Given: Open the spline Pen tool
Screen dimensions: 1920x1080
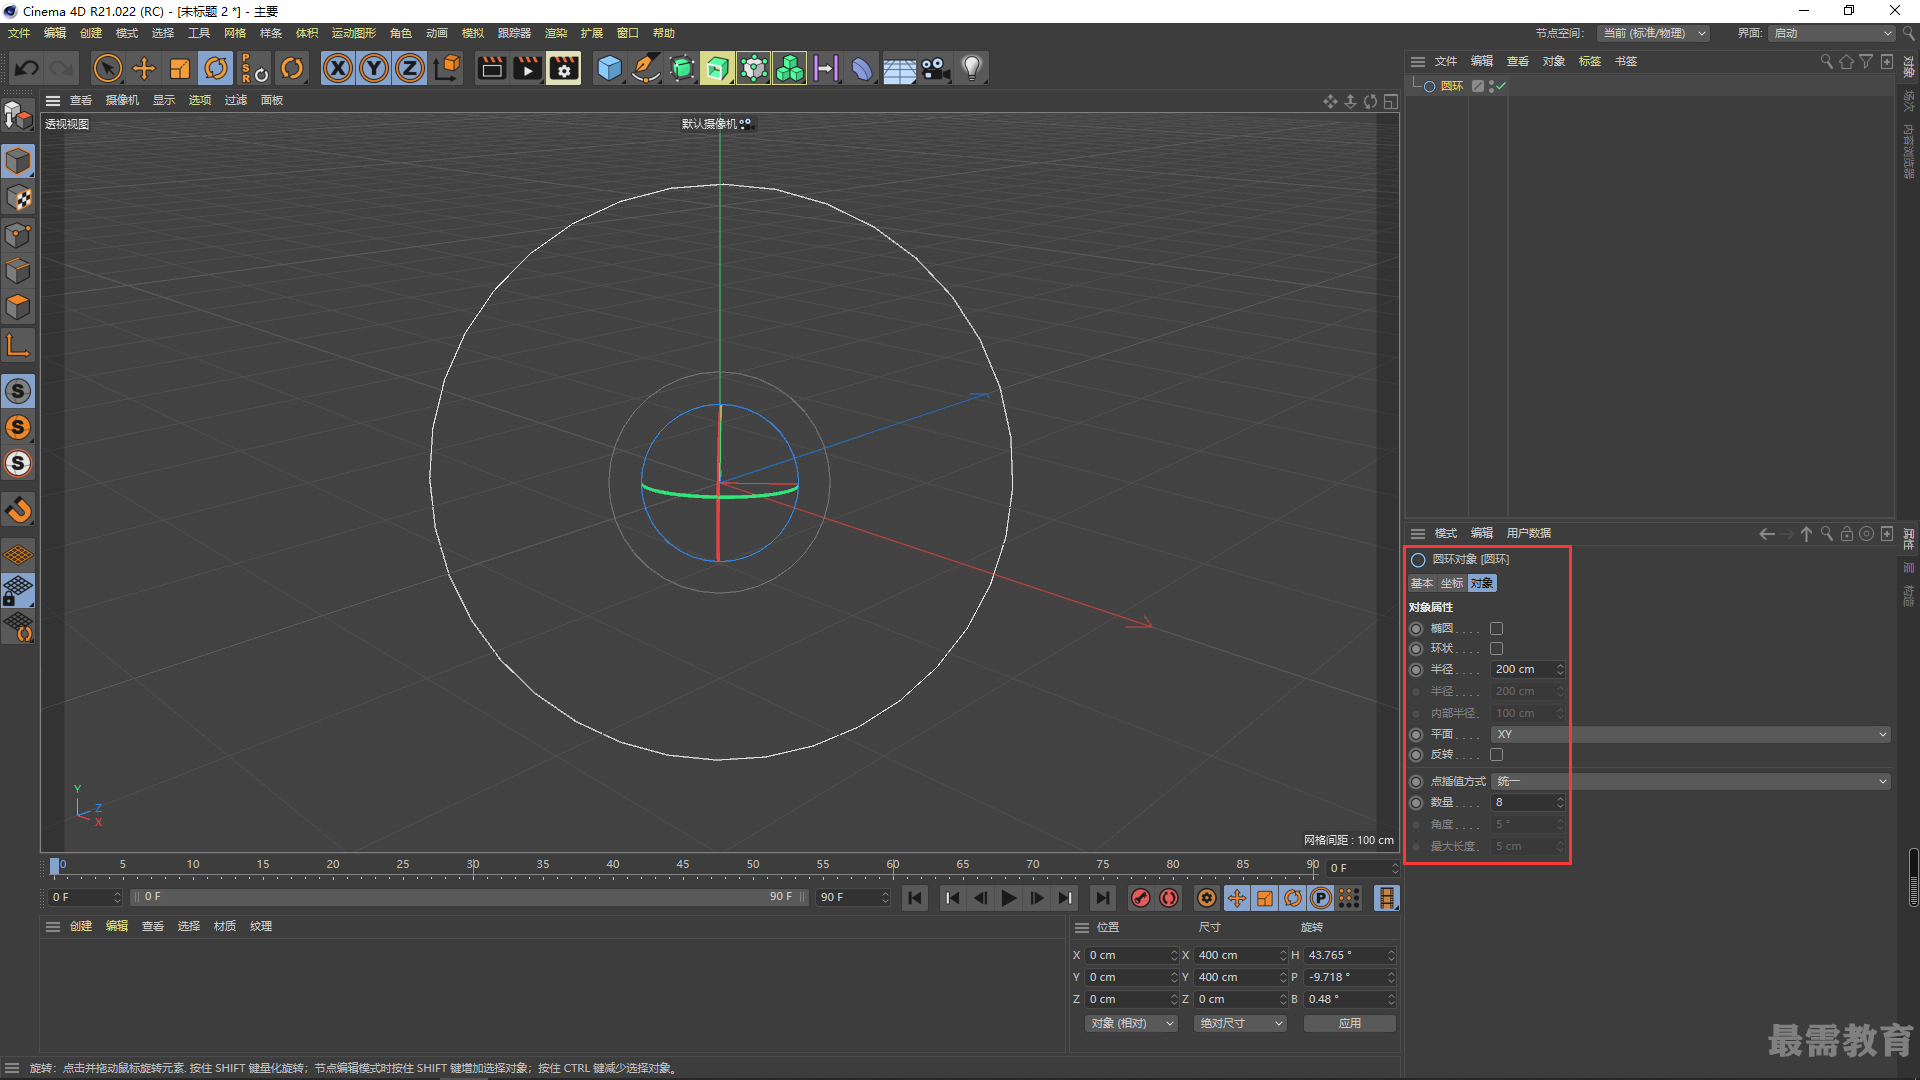Looking at the screenshot, I should 646,68.
